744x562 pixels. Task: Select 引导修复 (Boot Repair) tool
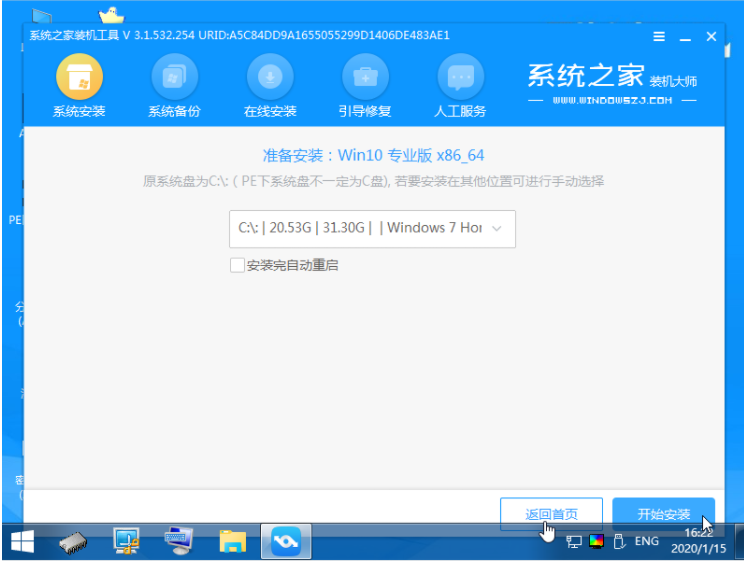coord(365,86)
